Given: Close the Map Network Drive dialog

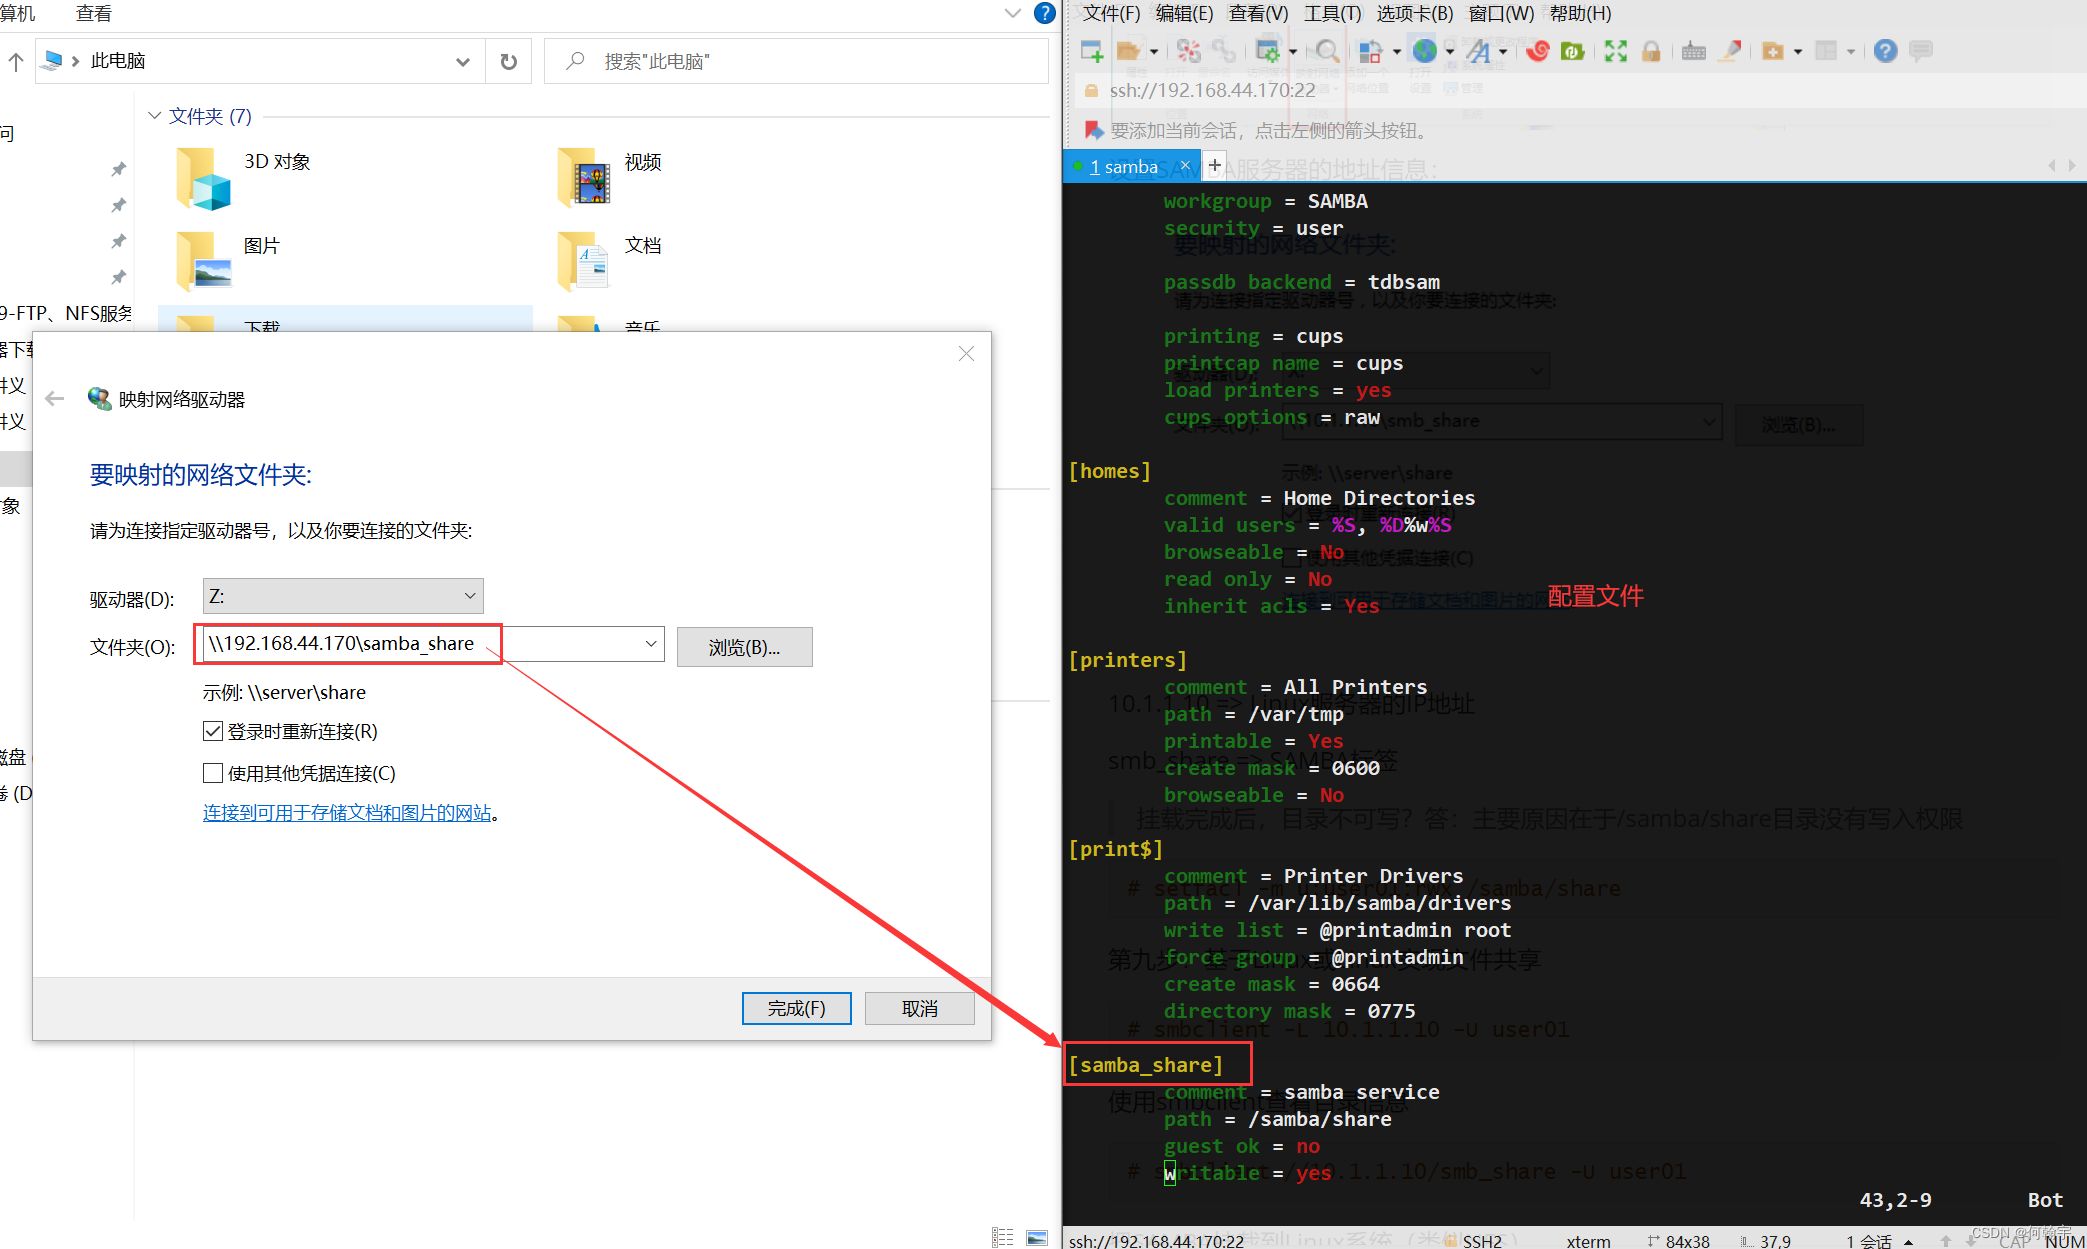Looking at the screenshot, I should (x=966, y=354).
